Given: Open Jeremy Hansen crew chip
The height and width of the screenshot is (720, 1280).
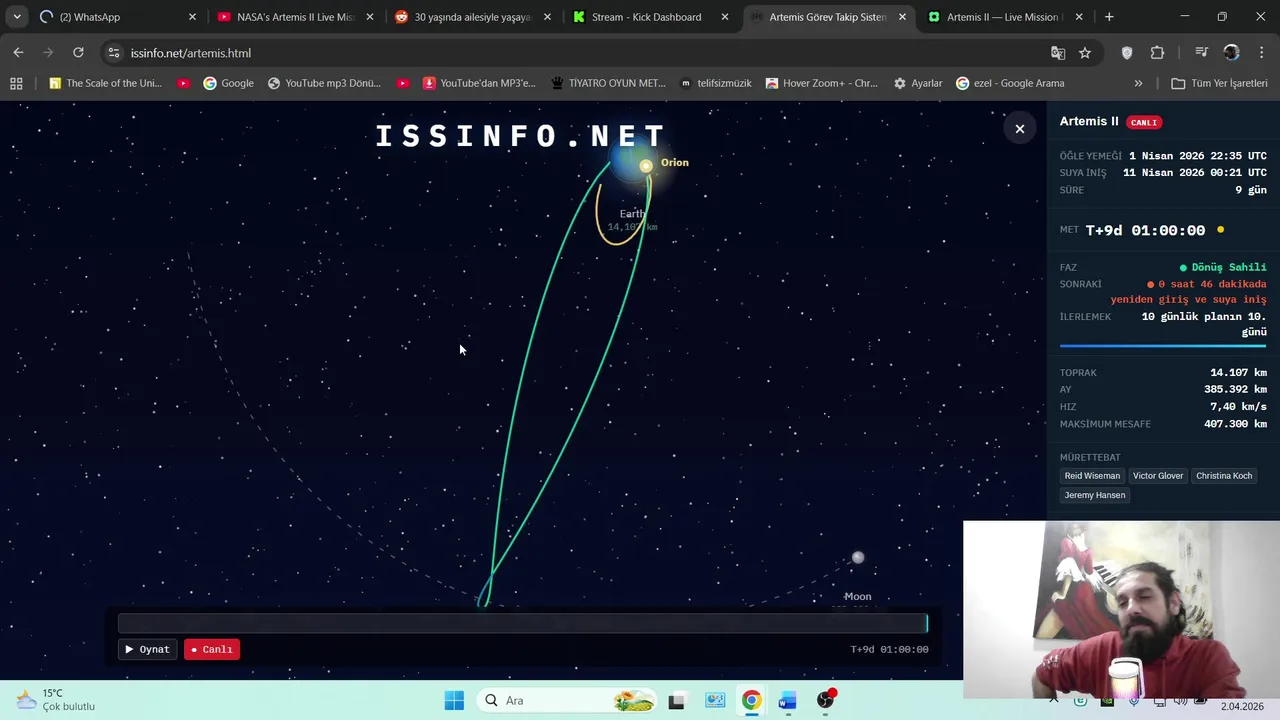Looking at the screenshot, I should pyautogui.click(x=1095, y=495).
